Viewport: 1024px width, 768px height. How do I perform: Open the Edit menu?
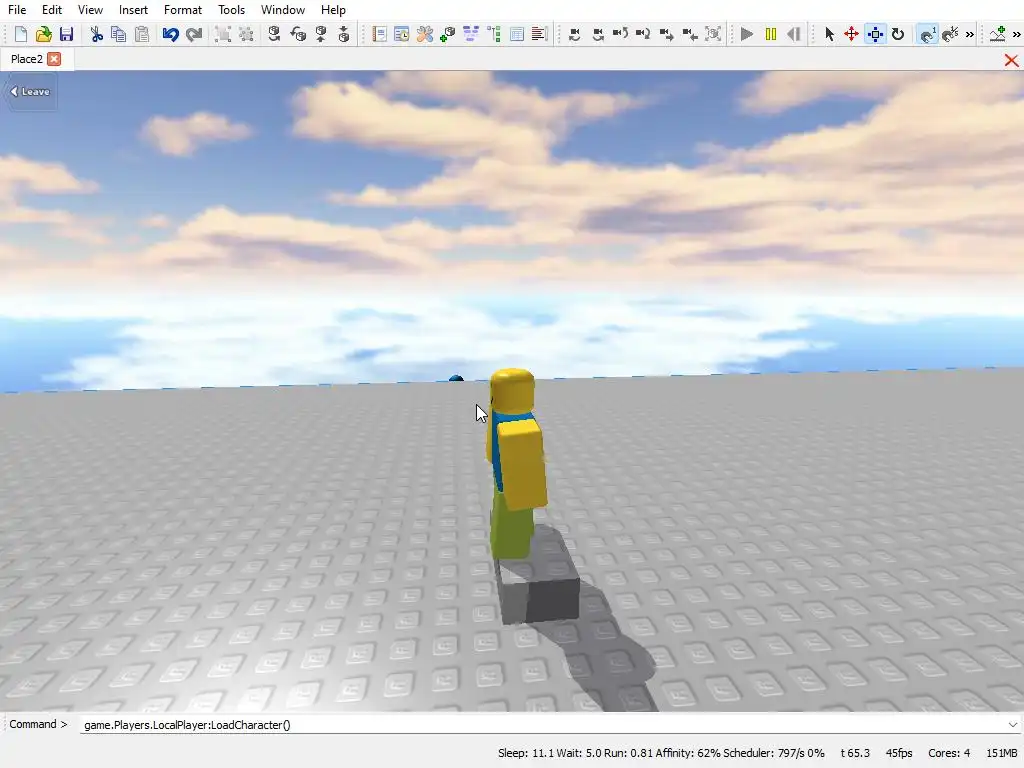[x=52, y=10]
